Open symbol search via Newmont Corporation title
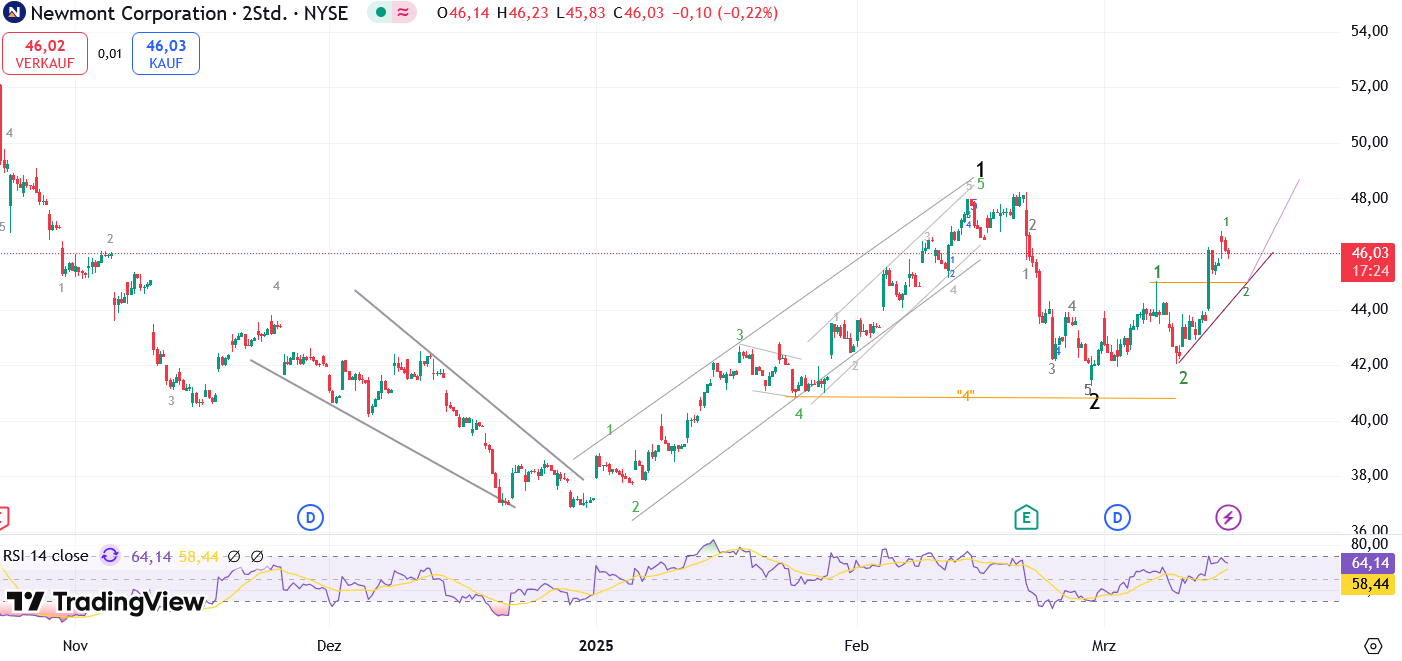This screenshot has width=1402, height=661. [x=129, y=13]
